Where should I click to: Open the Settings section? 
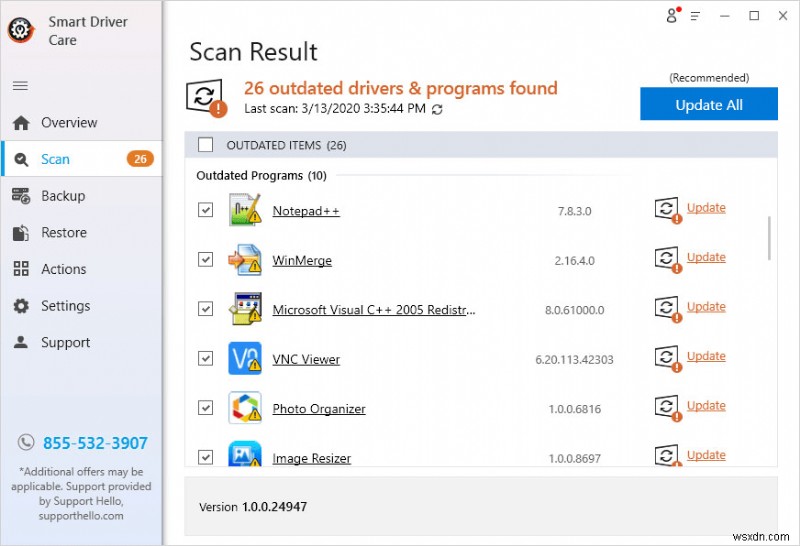82,306
